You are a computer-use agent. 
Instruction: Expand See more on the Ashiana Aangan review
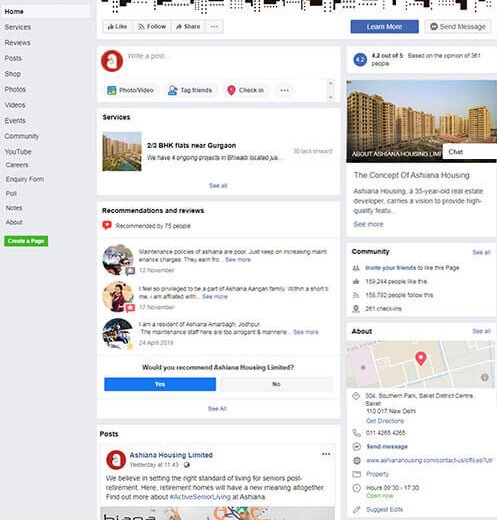tap(215, 297)
